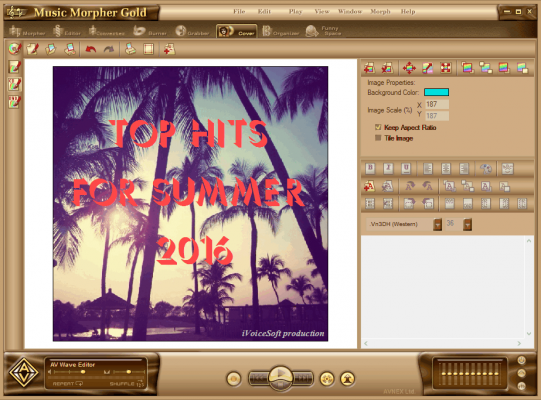Click the move image arrows icon
This screenshot has height=400, width=541.
click(409, 68)
